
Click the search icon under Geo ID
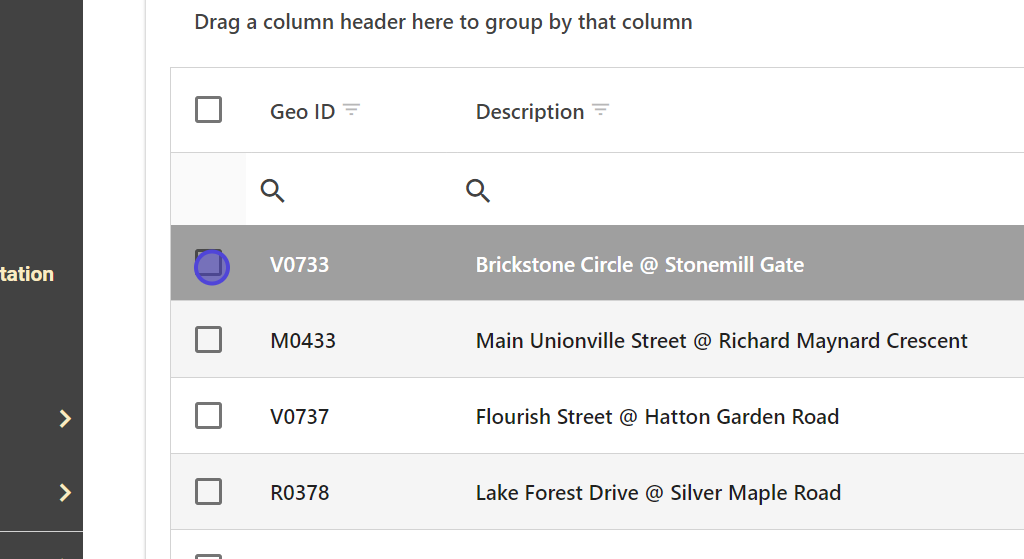tap(272, 190)
